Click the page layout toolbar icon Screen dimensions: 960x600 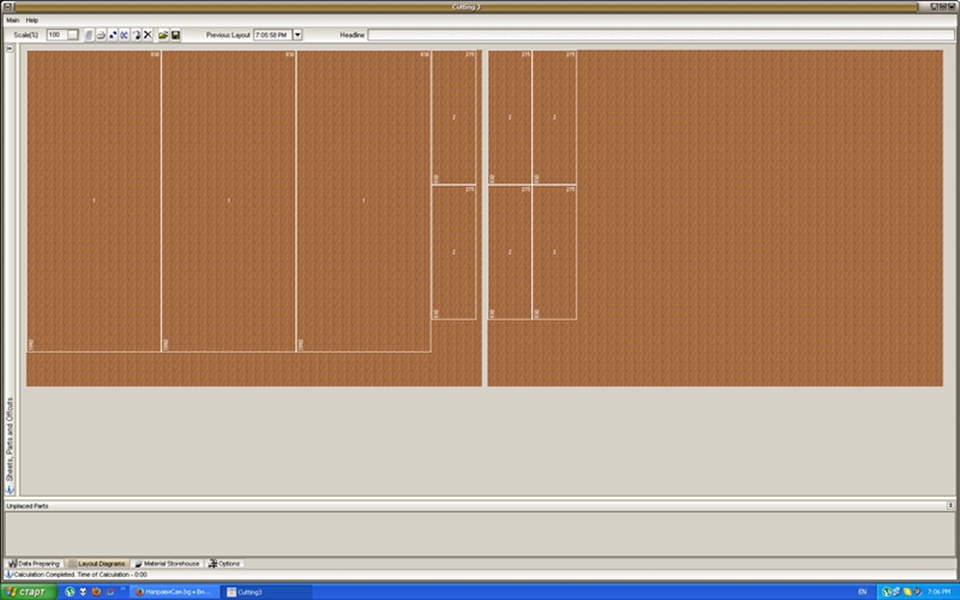pos(89,35)
